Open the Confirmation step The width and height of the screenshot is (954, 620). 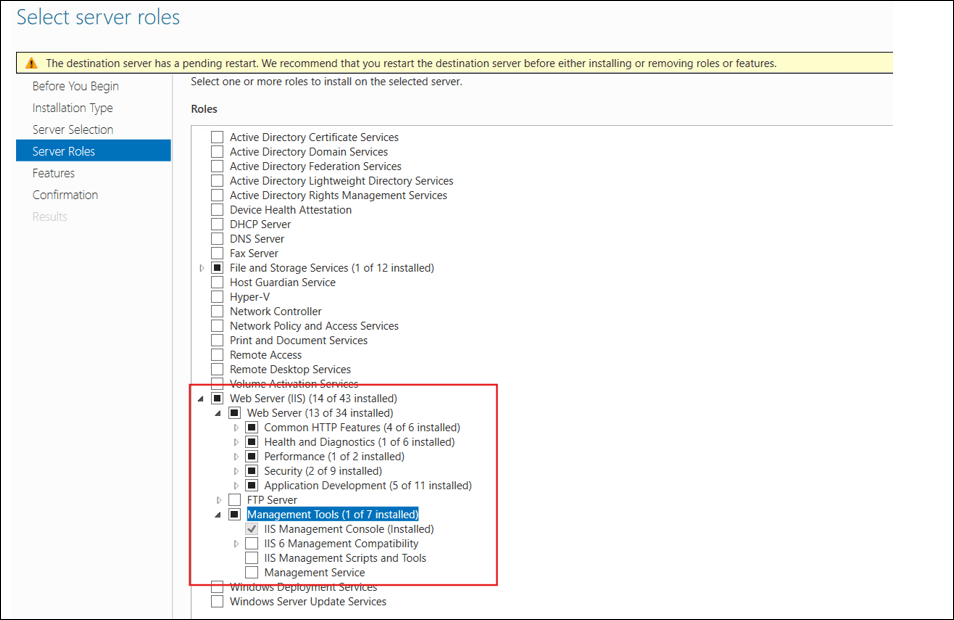[x=65, y=195]
